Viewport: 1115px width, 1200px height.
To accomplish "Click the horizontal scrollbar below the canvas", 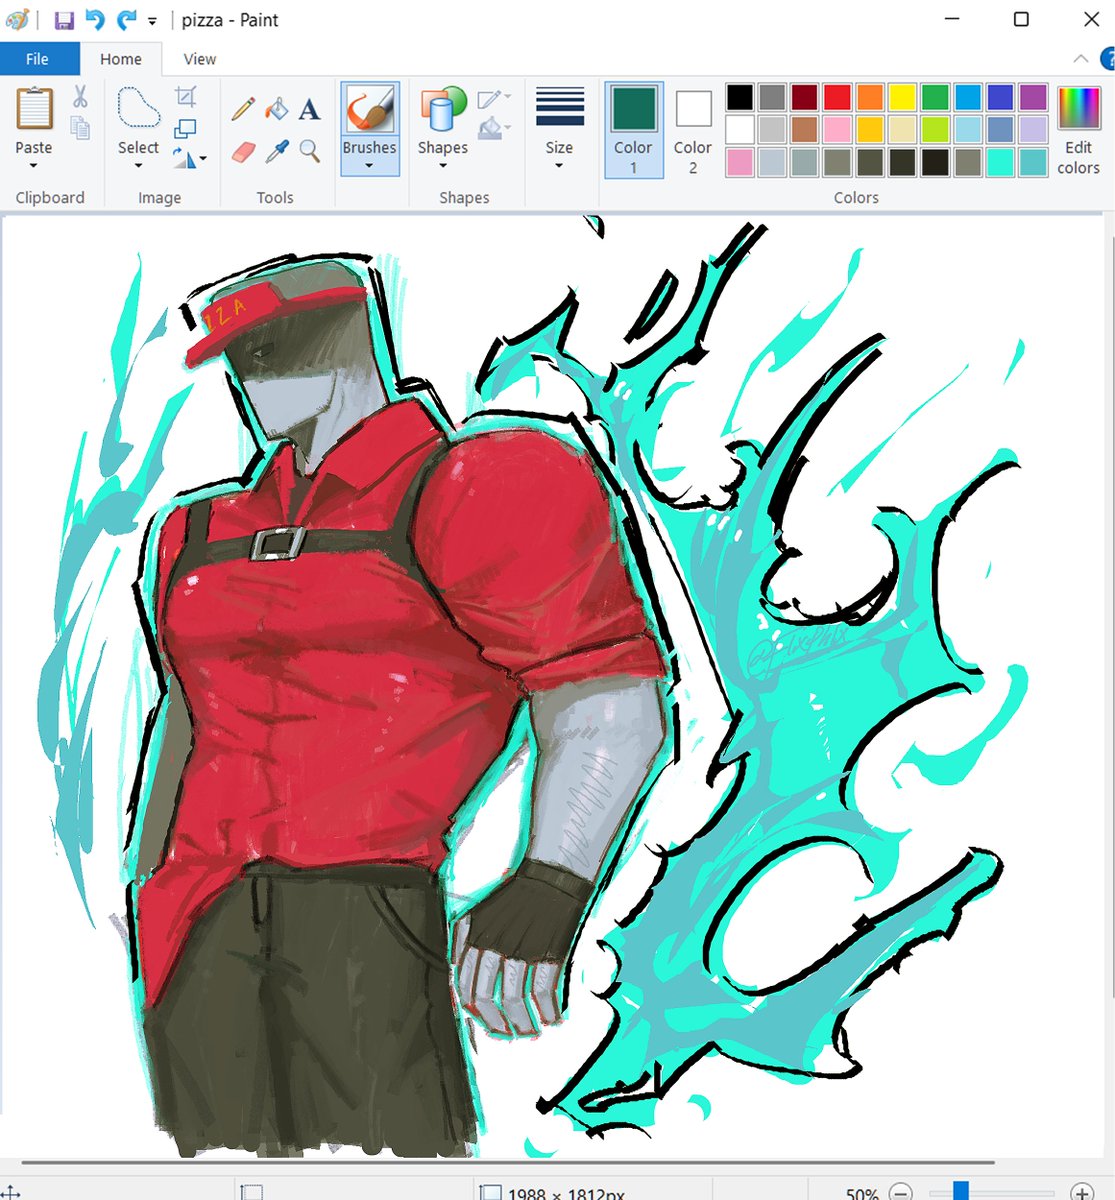I will 508,1163.
